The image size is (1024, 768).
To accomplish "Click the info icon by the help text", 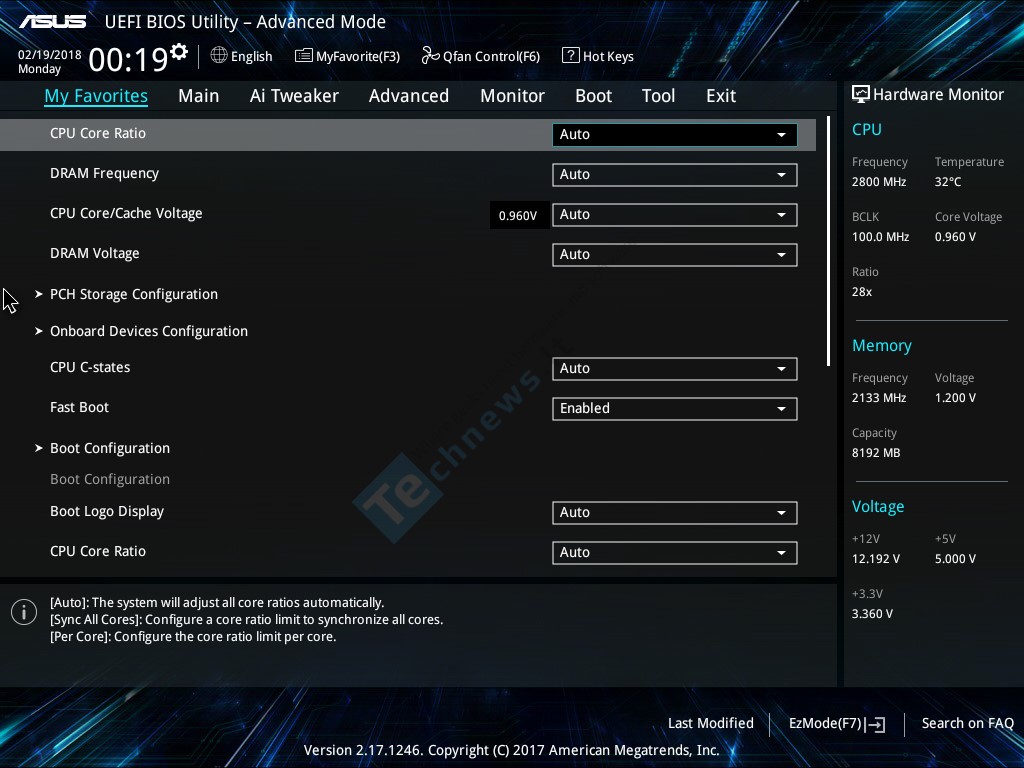I will [x=24, y=612].
